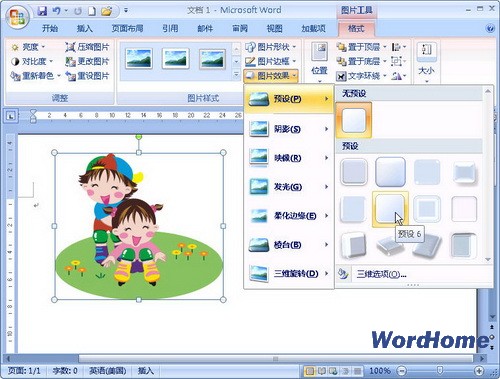
Task: Apply the first picture style thumbnail
Action: (139, 59)
